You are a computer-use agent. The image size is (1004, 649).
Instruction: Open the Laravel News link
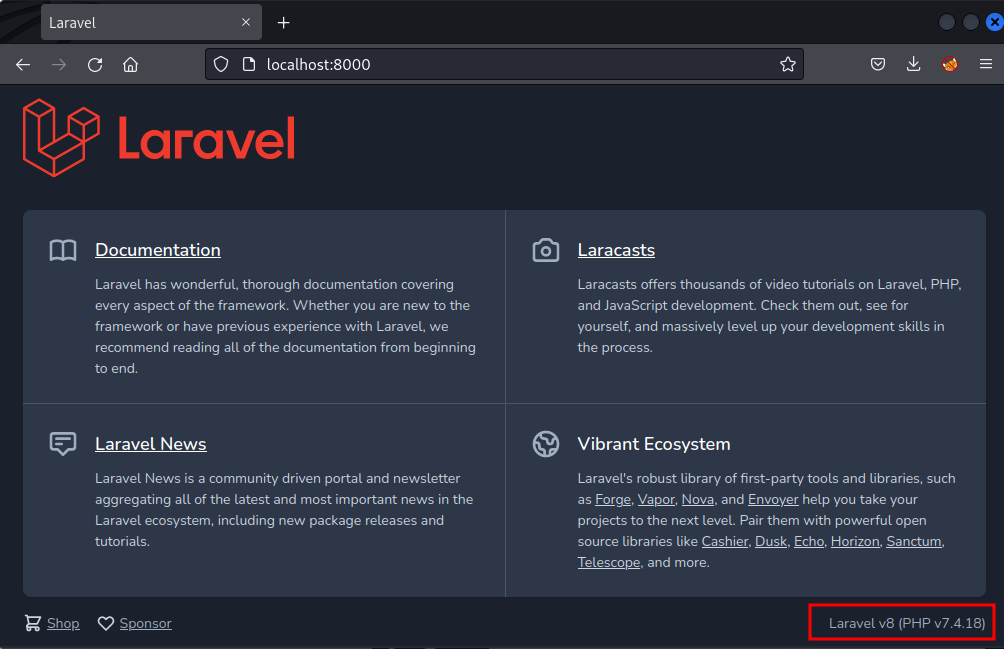(150, 444)
